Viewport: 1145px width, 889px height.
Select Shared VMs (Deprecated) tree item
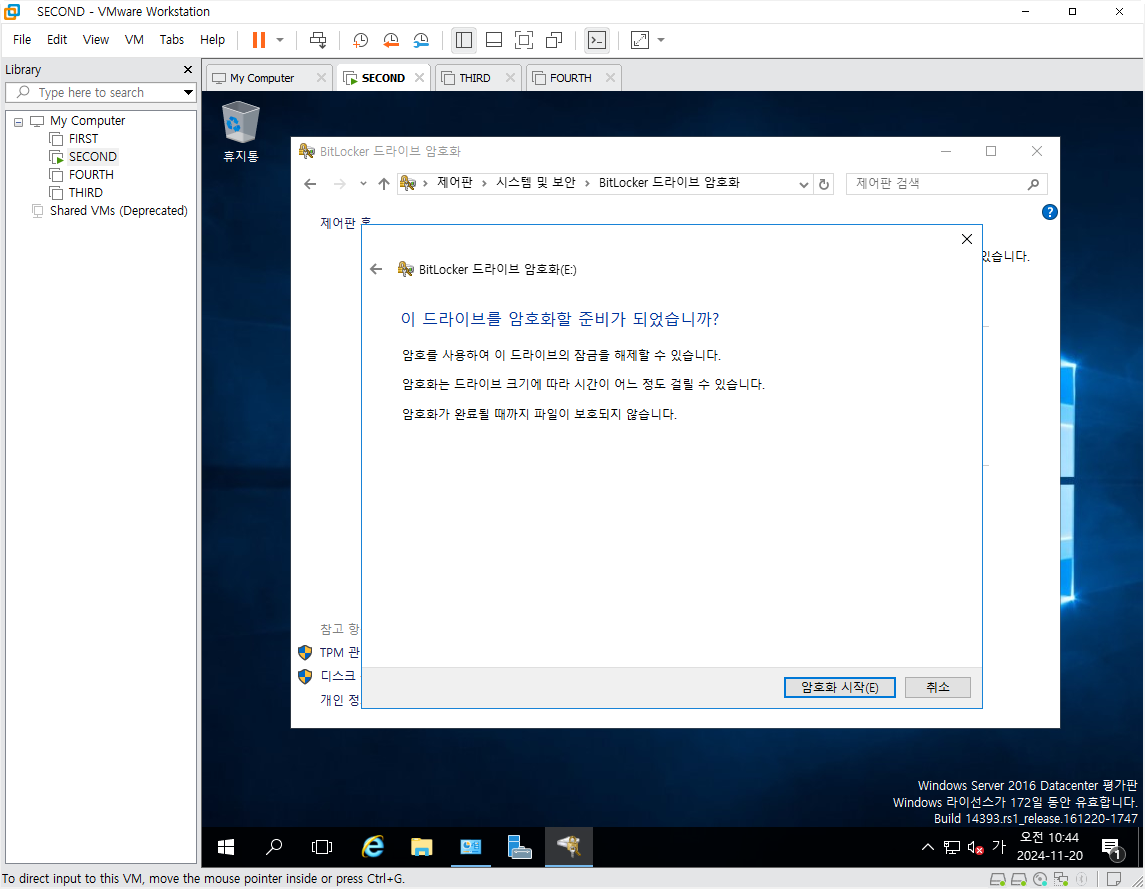pyautogui.click(x=118, y=210)
